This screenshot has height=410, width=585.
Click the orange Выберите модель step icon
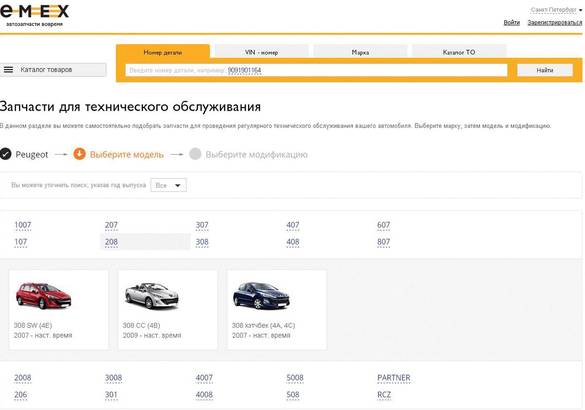[x=79, y=154]
